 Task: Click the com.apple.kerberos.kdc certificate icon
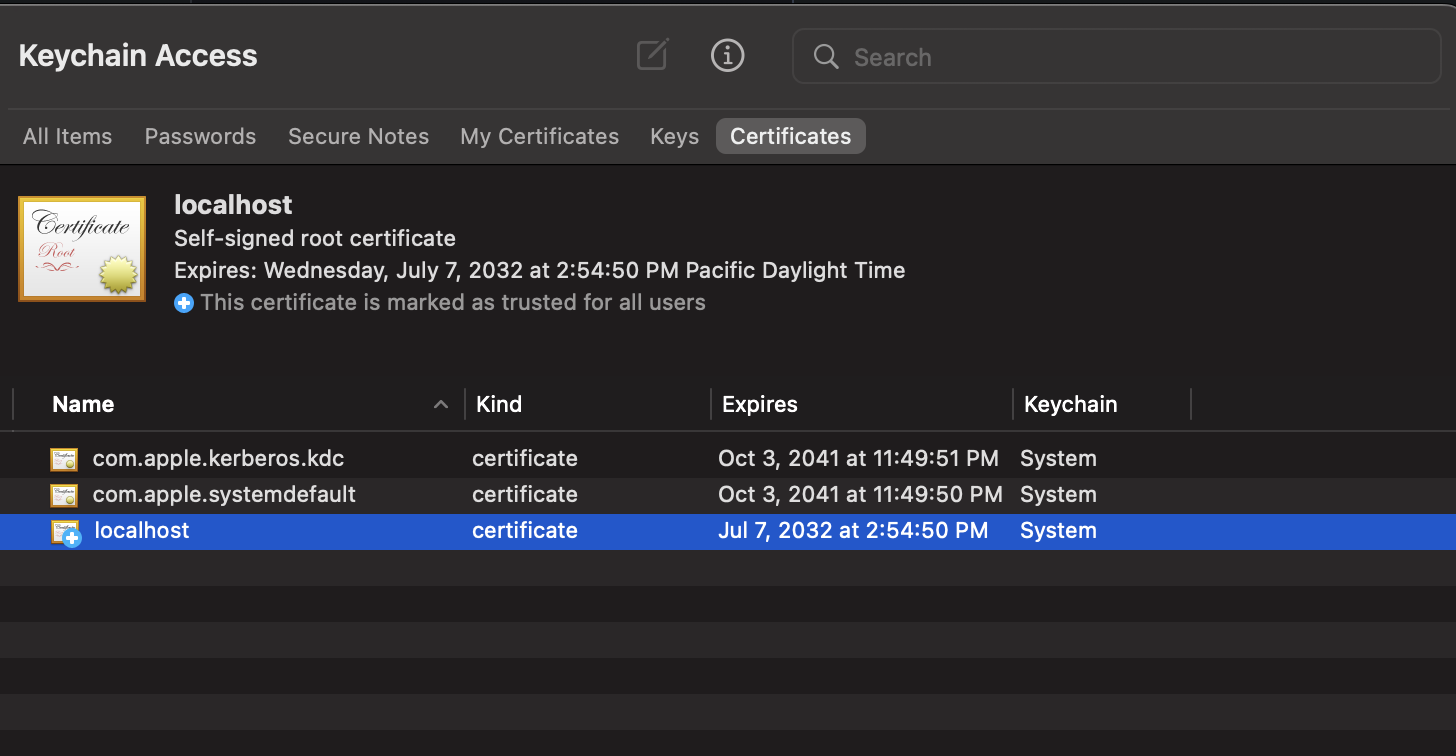point(64,459)
